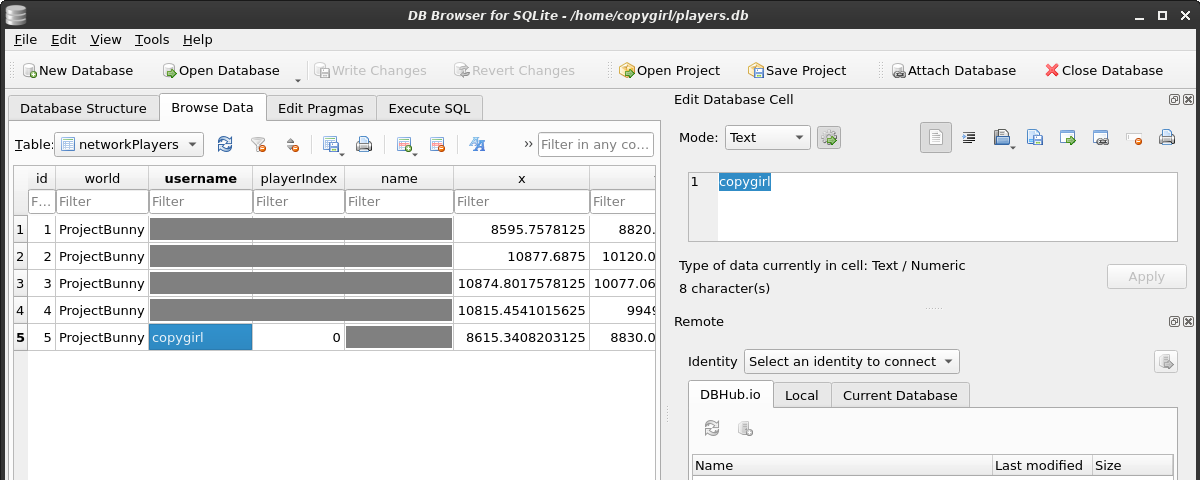This screenshot has width=1200, height=480.
Task: Open the Tools menu
Action: tap(152, 40)
